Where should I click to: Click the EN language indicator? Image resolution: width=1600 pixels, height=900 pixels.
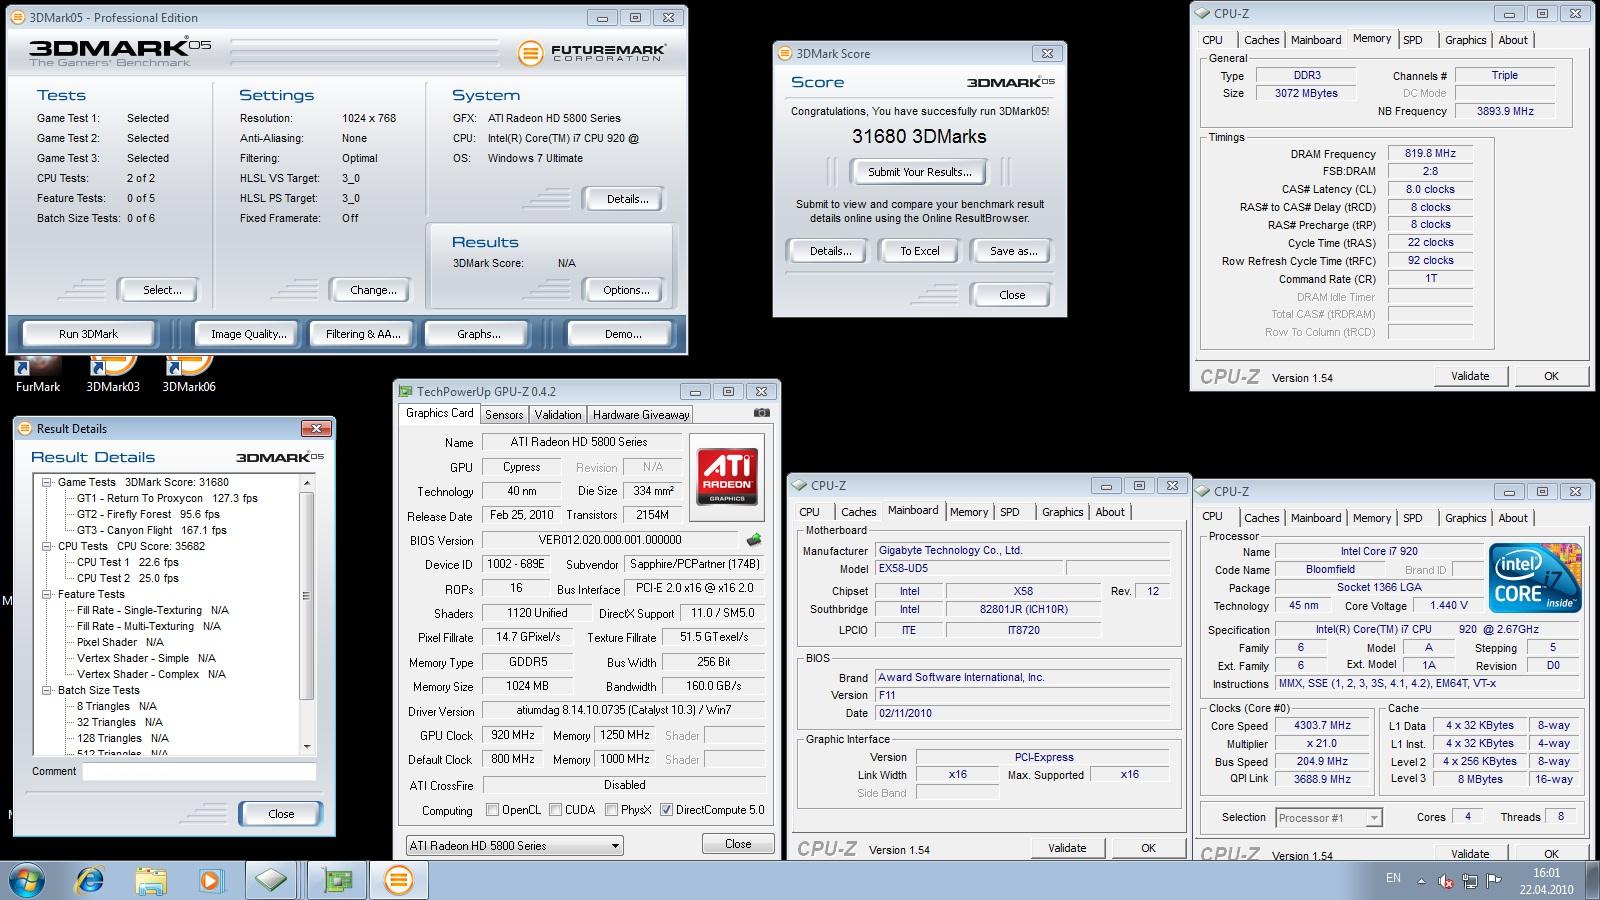(x=1393, y=878)
